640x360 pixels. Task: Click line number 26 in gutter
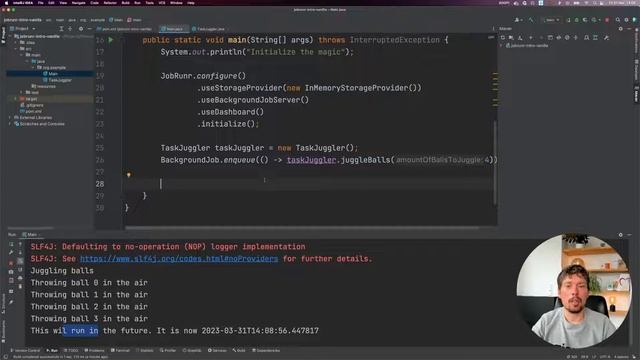(100, 160)
